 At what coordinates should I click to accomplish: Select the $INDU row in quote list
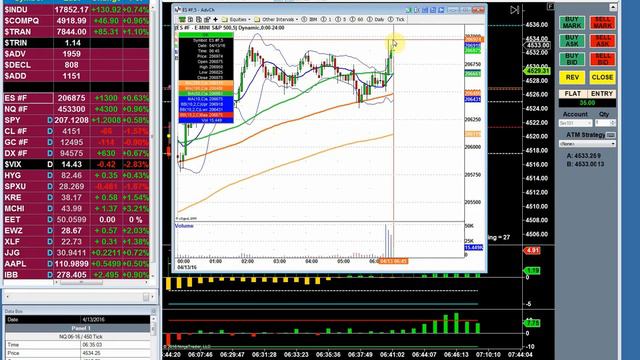tap(76, 9)
